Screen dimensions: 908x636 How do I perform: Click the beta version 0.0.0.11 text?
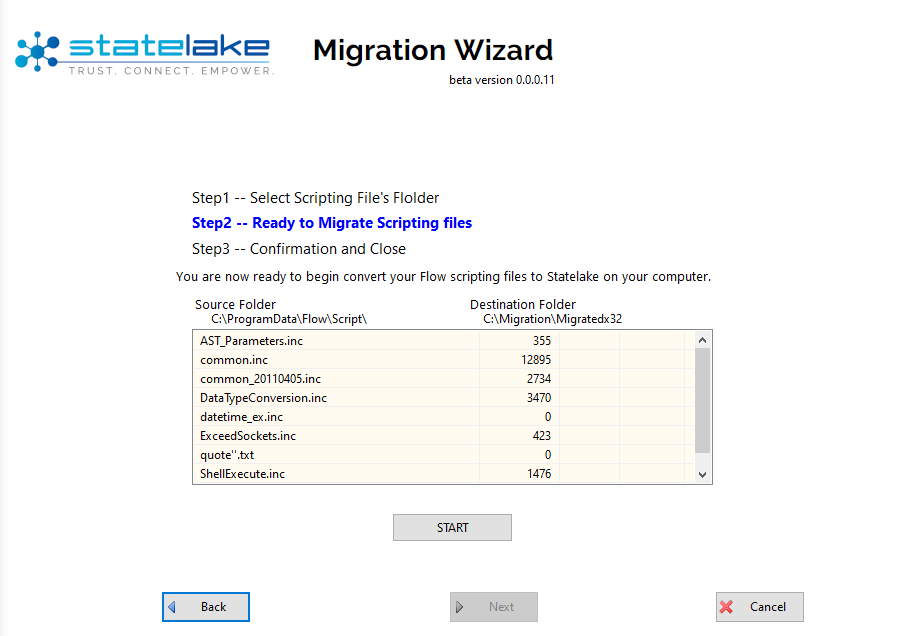pyautogui.click(x=501, y=80)
